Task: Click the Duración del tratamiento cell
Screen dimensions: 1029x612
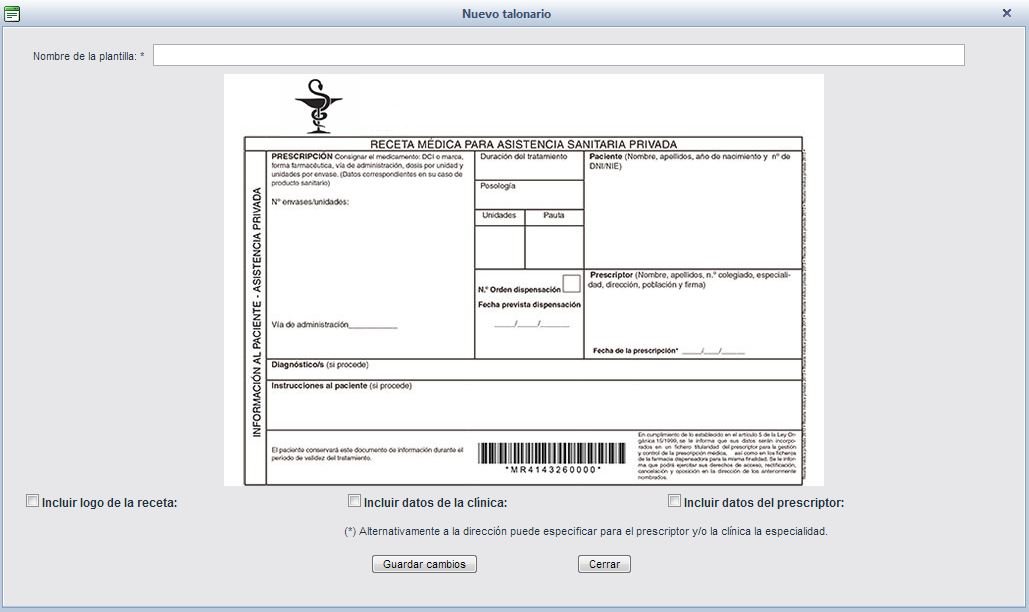Action: pyautogui.click(x=528, y=165)
